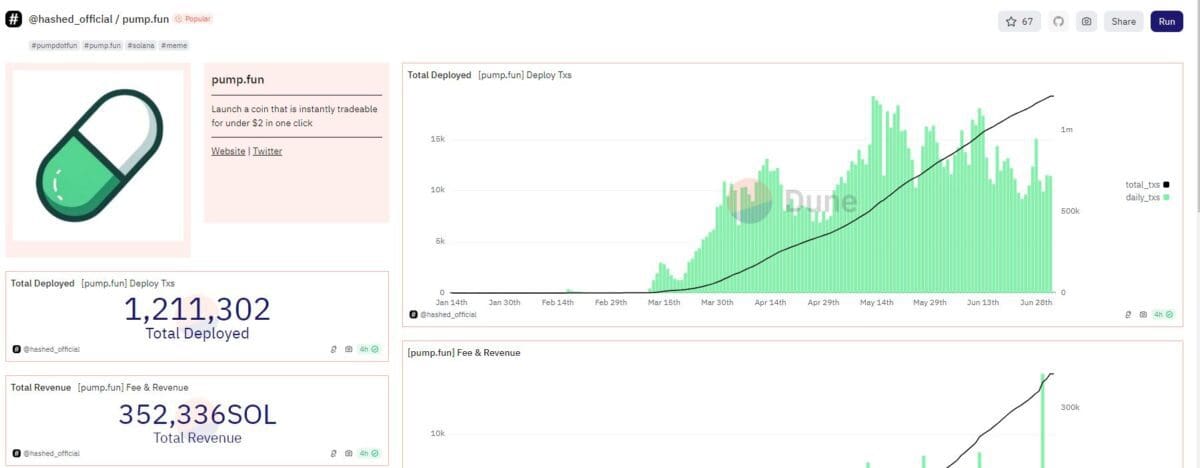The height and width of the screenshot is (468, 1200).
Task: Open [pump.fun] Deploy Txs query in counter widget
Action: (127, 283)
